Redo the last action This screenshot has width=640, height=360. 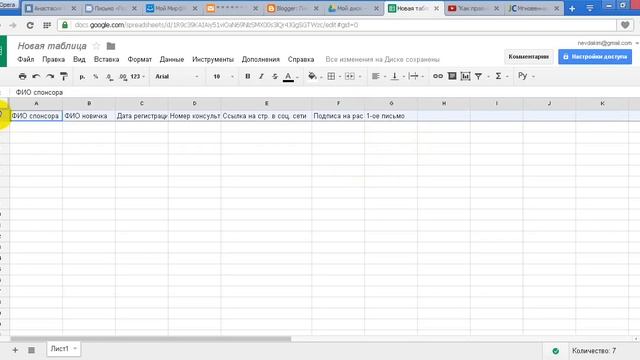point(50,76)
